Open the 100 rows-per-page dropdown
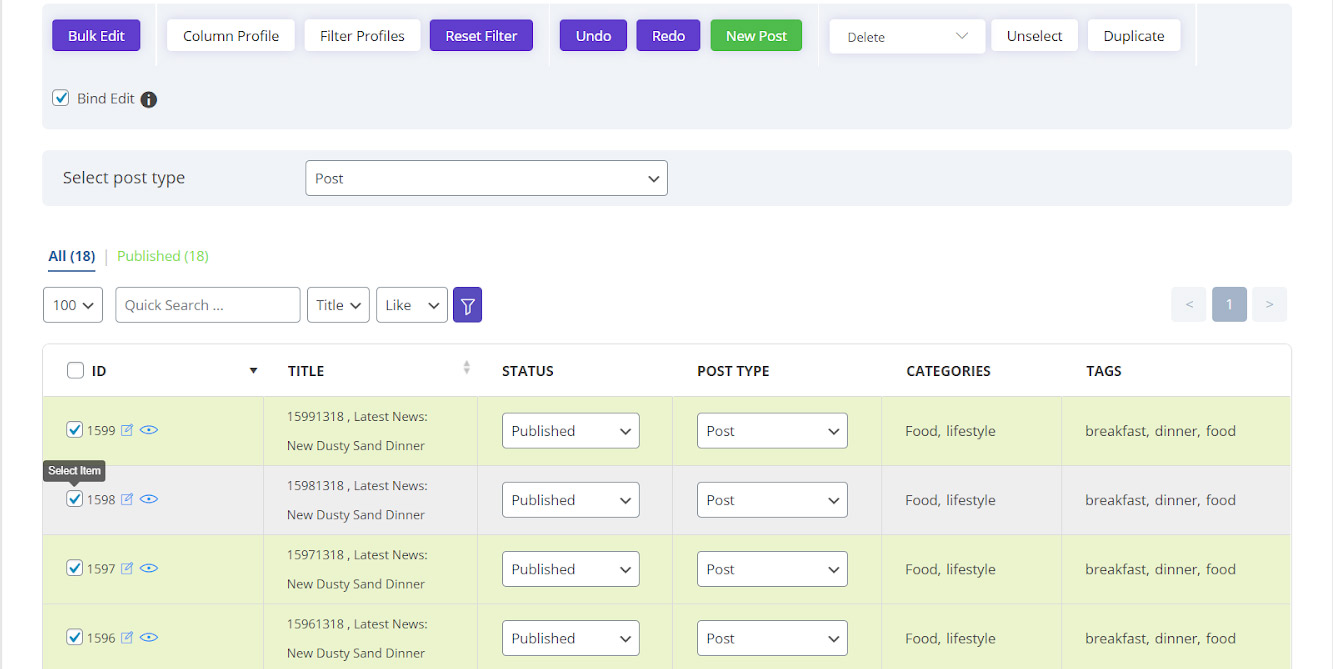1333x669 pixels. pyautogui.click(x=73, y=305)
